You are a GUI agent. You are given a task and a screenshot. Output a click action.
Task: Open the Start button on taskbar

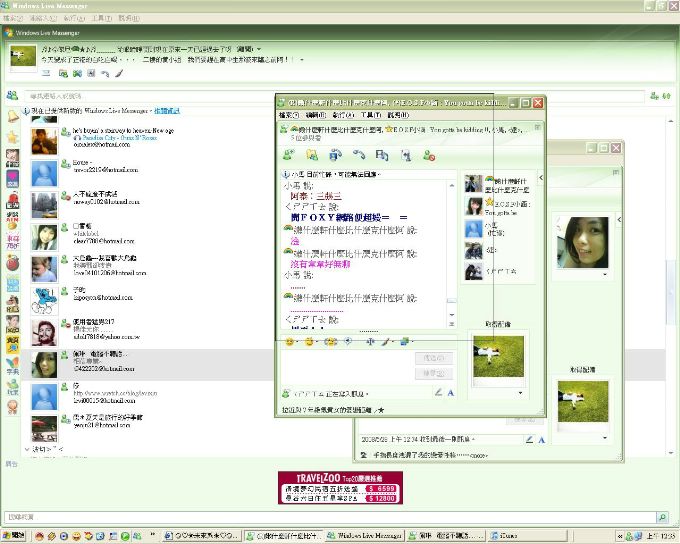pos(13,536)
